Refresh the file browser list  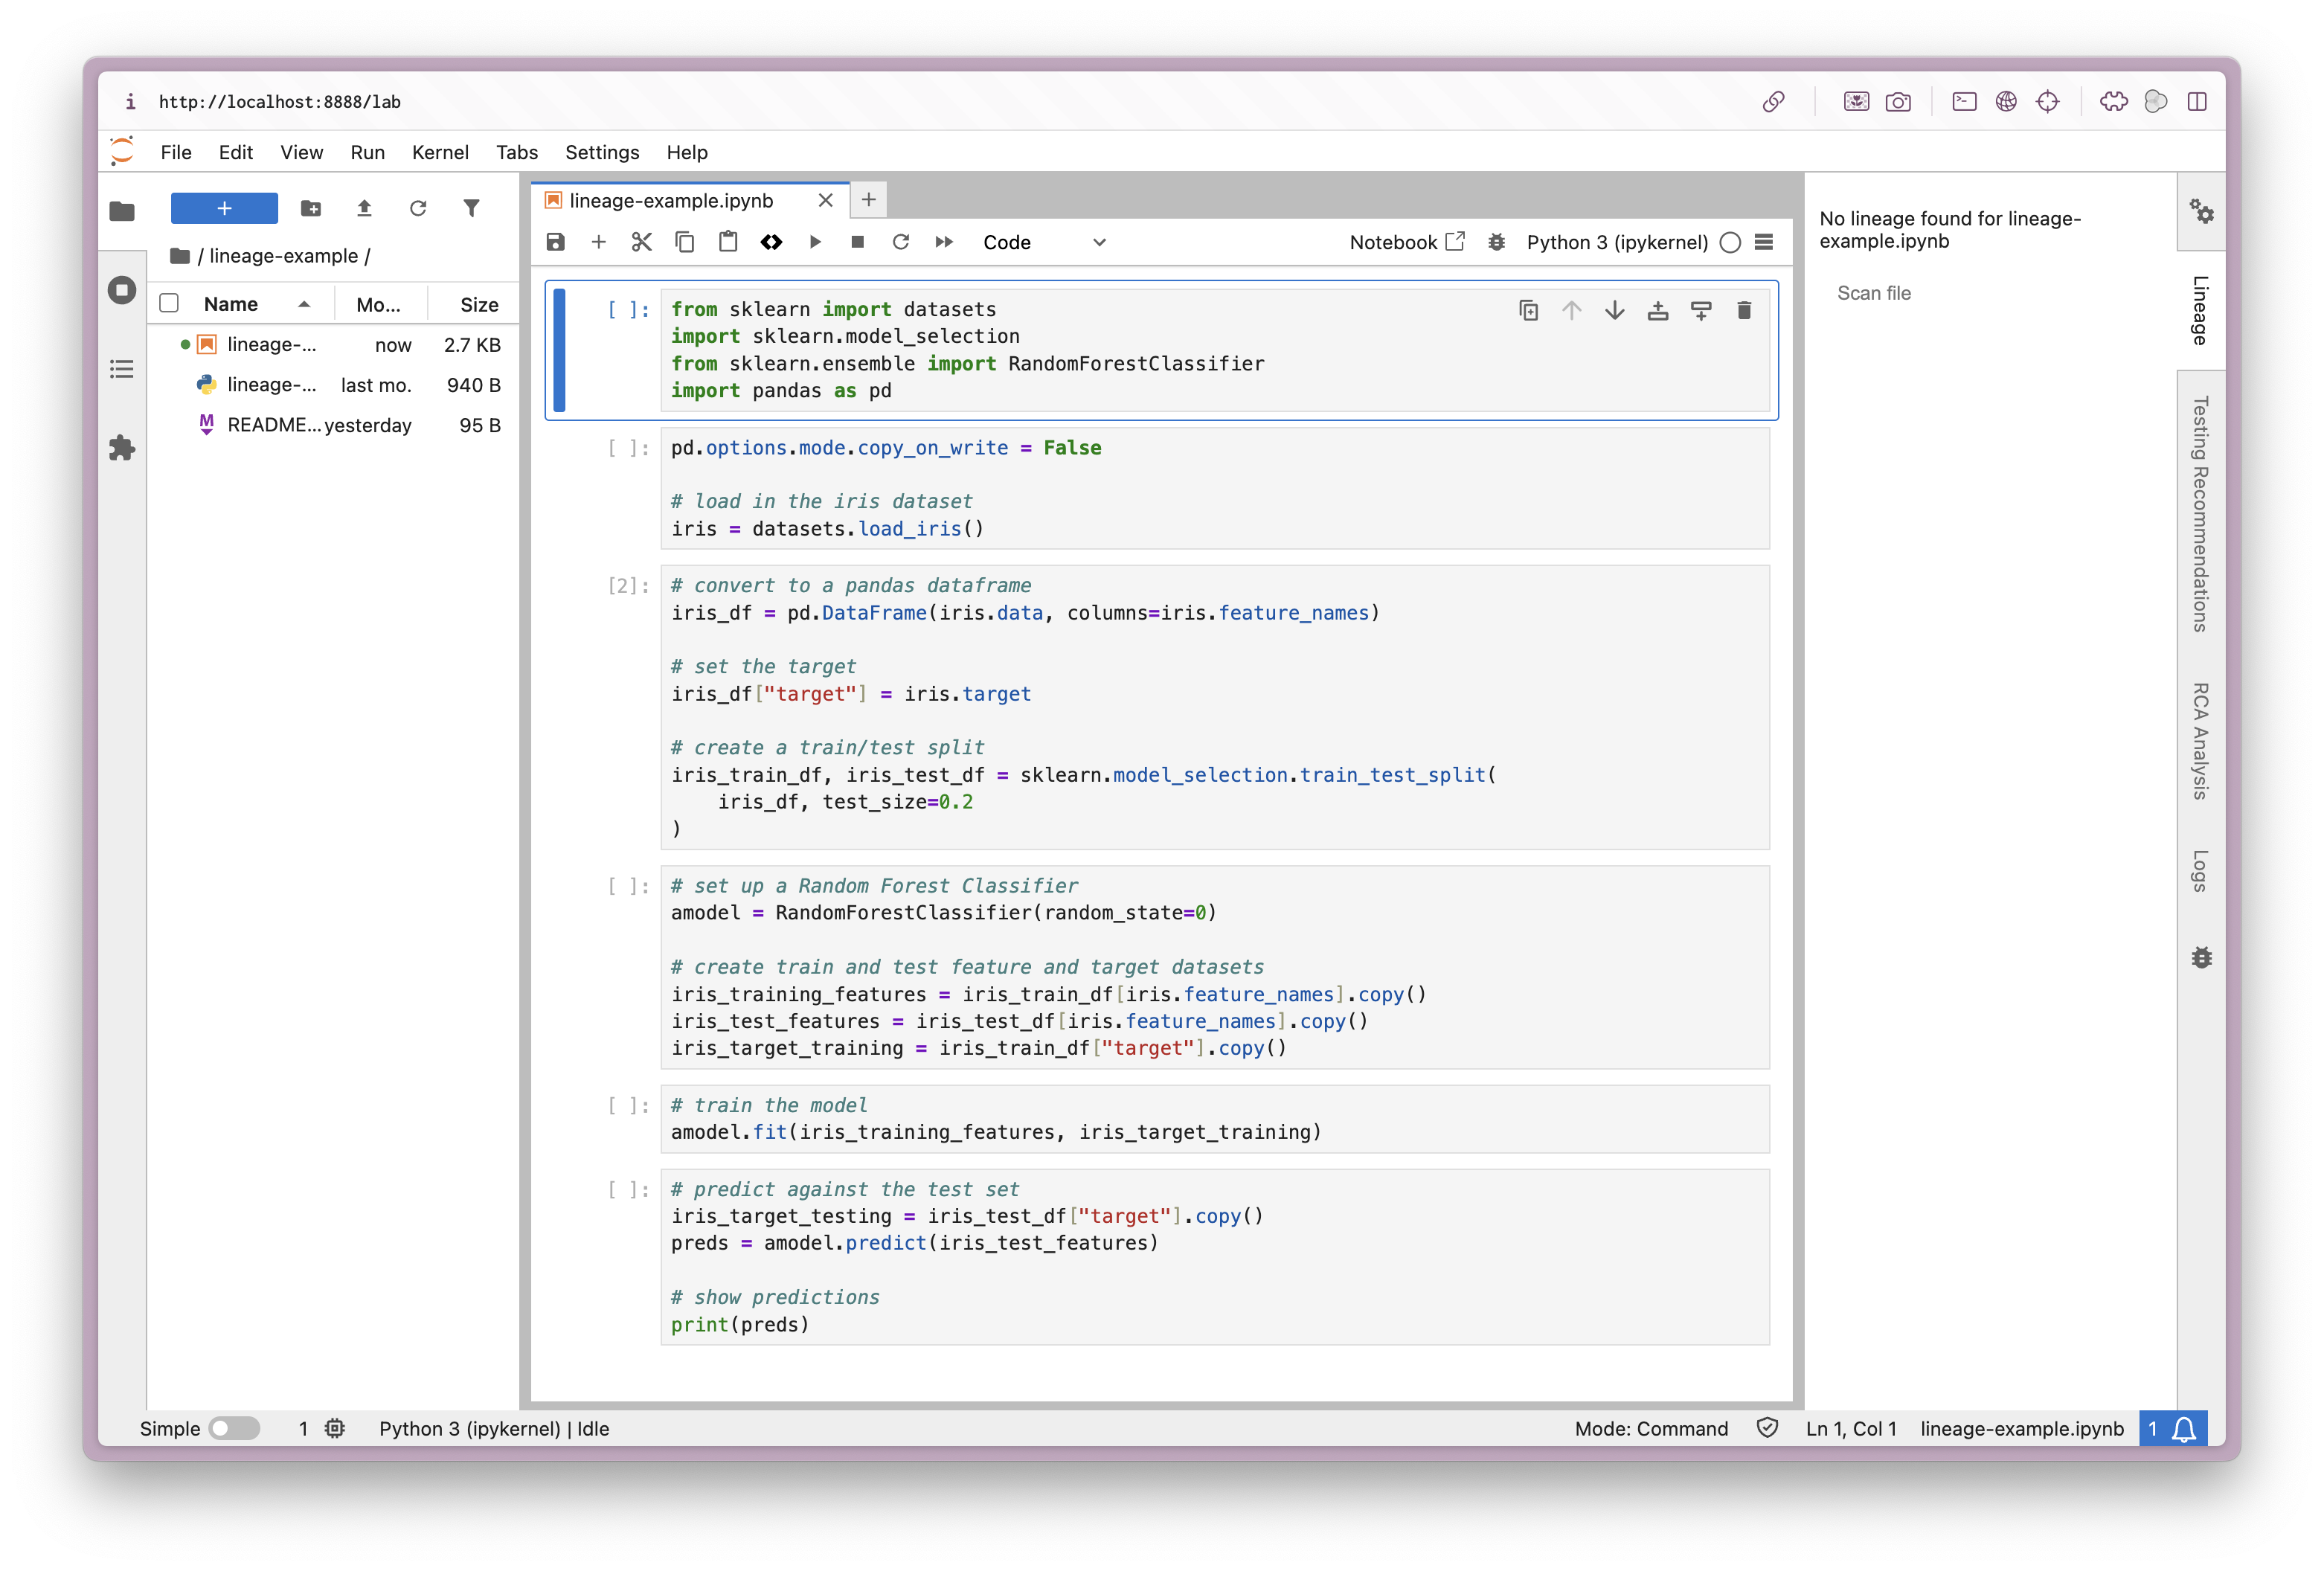click(x=418, y=208)
